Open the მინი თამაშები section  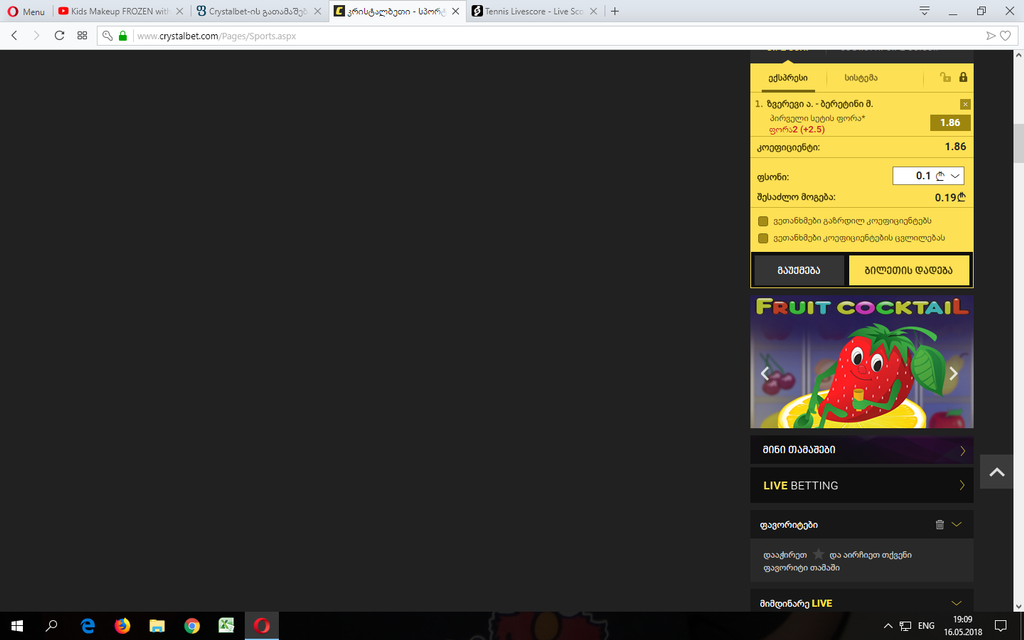coord(861,450)
